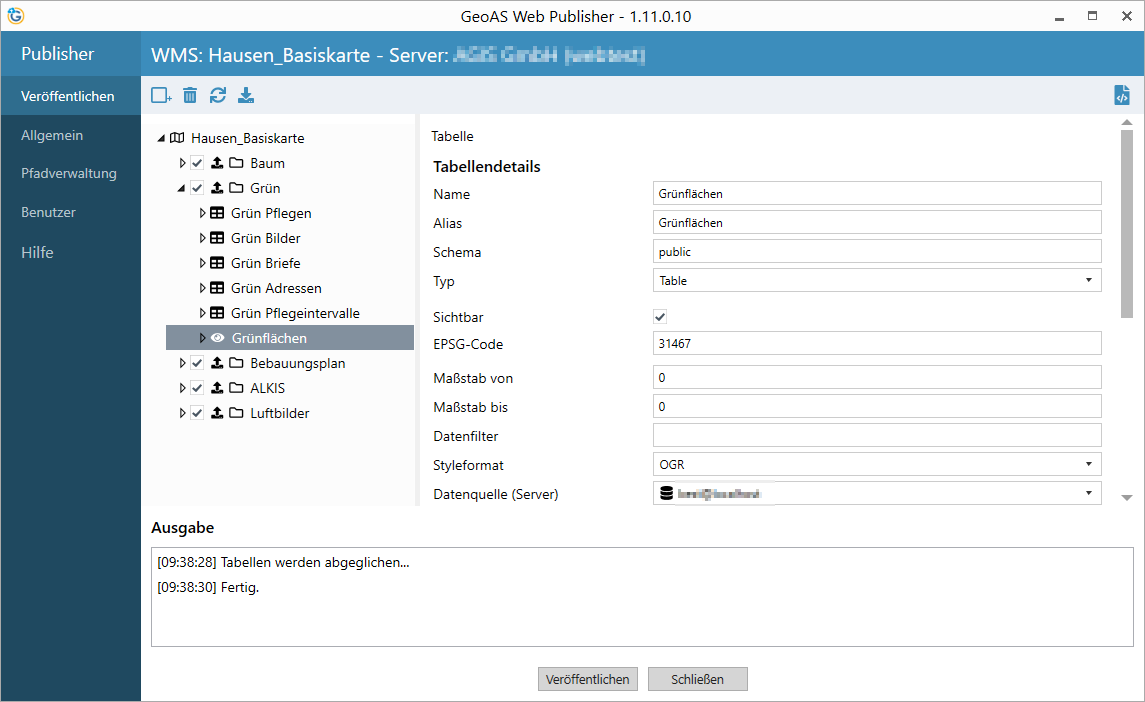Click the table icon of Grün Bilder
This screenshot has width=1145, height=702.
[217, 237]
